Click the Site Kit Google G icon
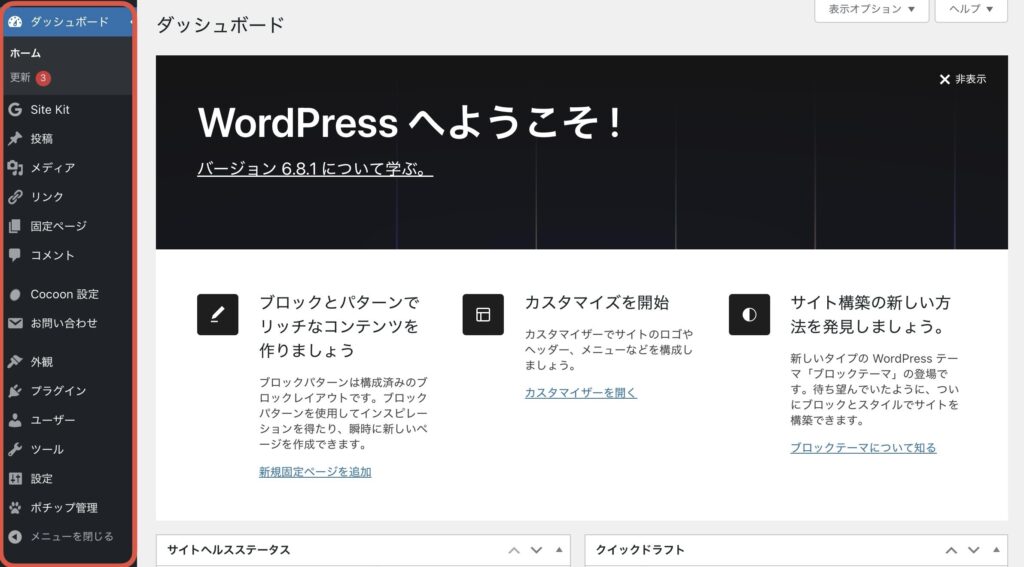 [15, 109]
